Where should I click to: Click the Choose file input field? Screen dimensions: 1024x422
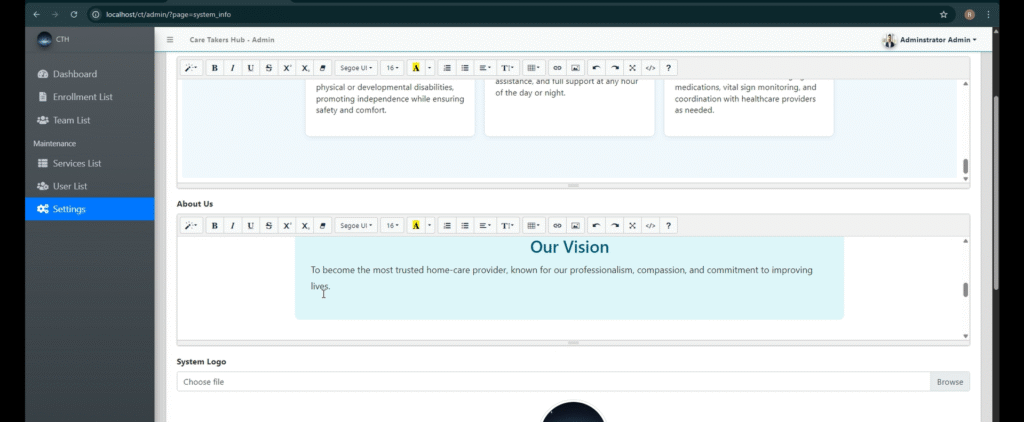tap(553, 381)
